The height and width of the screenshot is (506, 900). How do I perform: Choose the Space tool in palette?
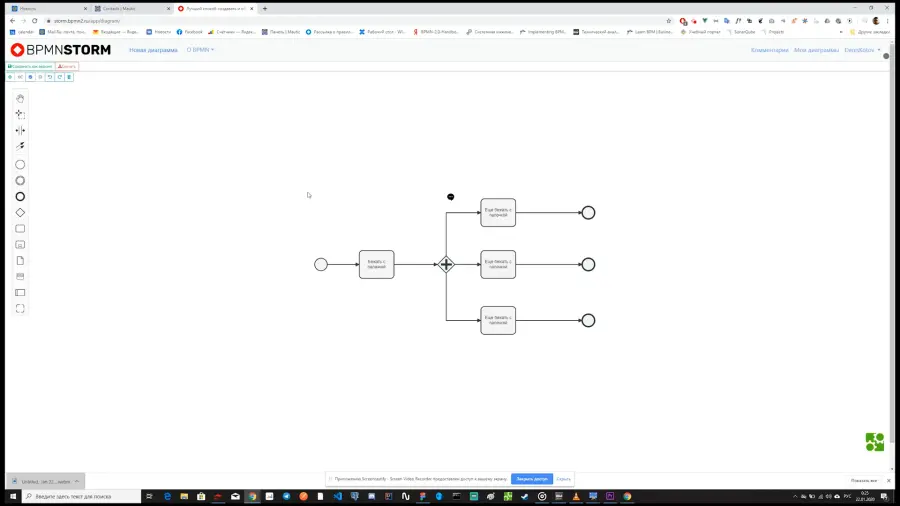[x=20, y=130]
